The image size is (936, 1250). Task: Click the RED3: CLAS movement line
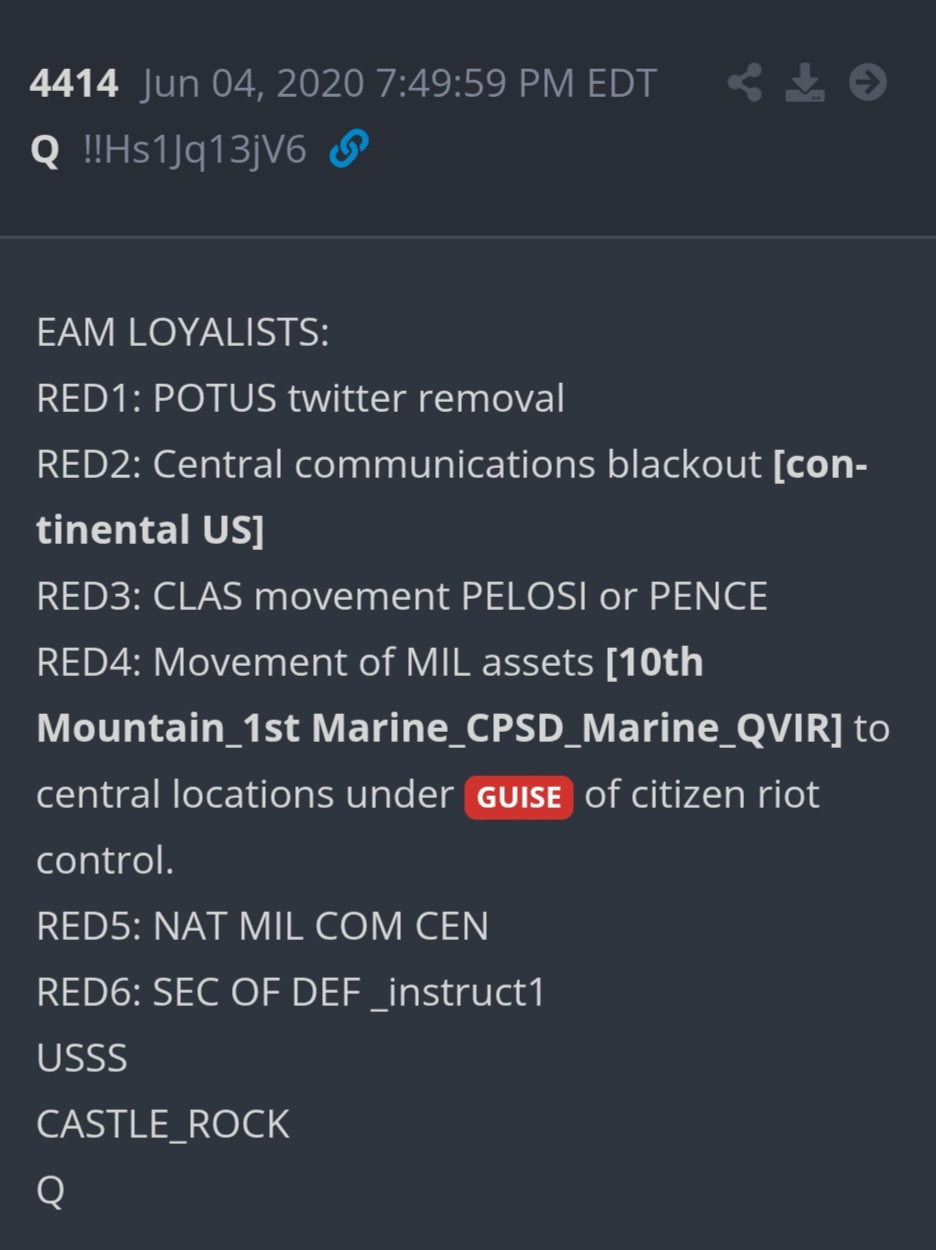coord(401,596)
